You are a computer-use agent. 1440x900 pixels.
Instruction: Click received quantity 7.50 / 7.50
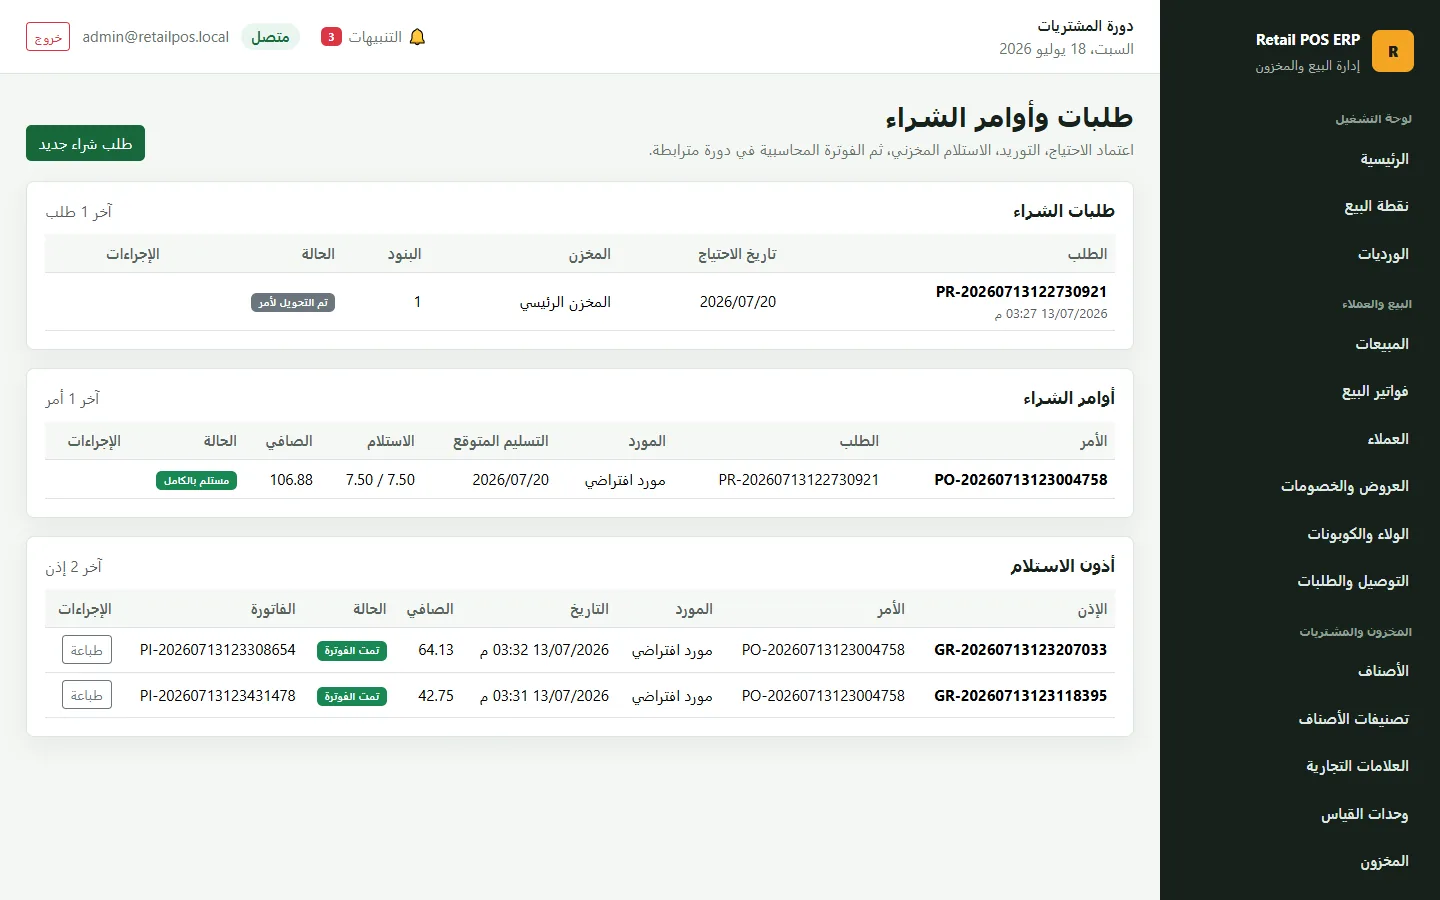[380, 480]
